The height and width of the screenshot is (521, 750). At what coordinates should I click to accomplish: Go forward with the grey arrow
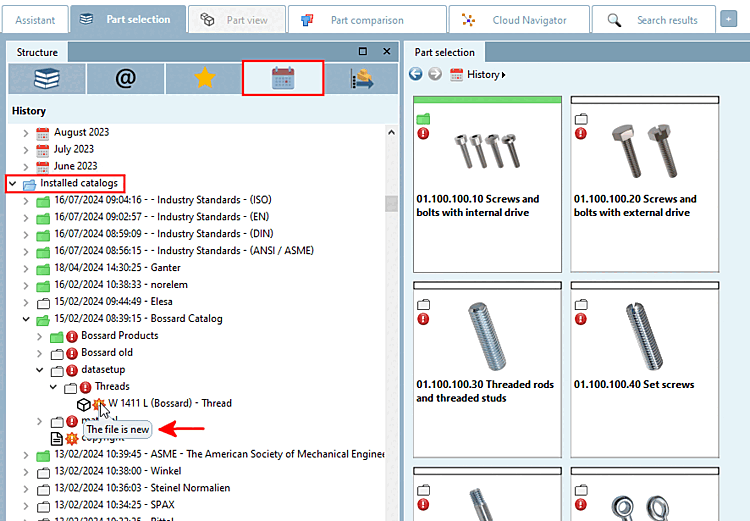pyautogui.click(x=435, y=74)
